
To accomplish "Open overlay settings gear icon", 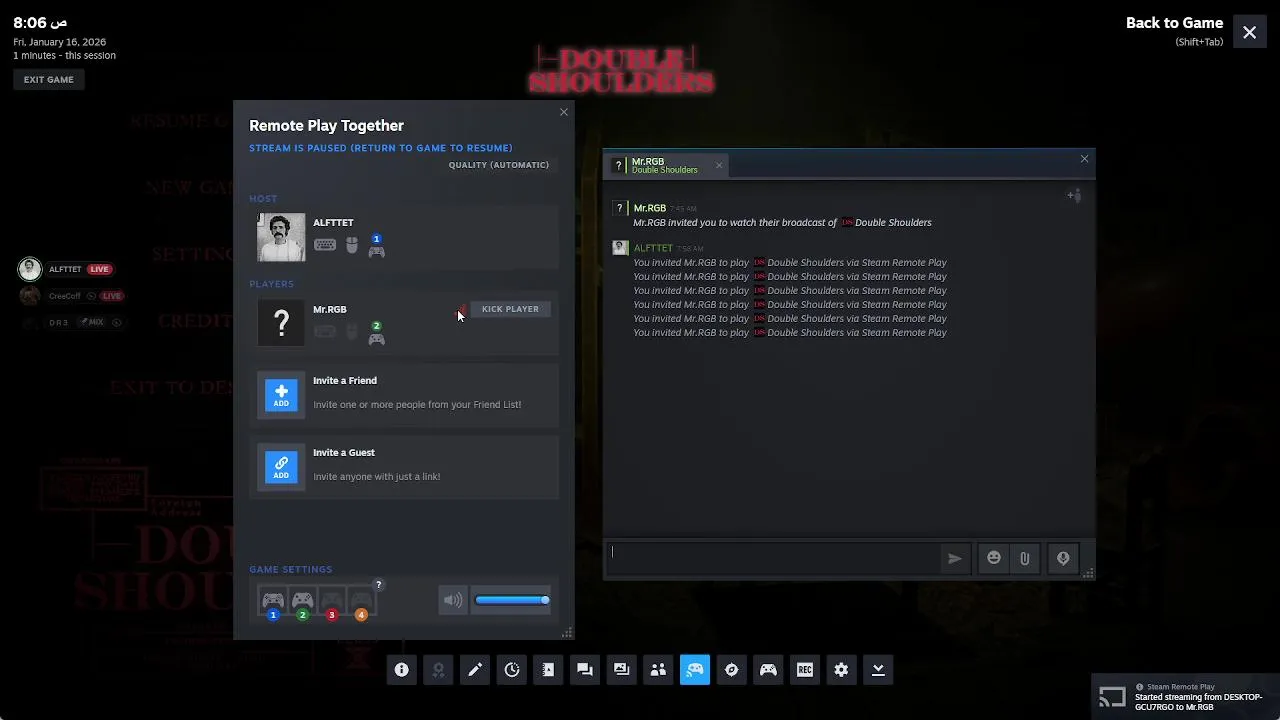I will tap(841, 670).
